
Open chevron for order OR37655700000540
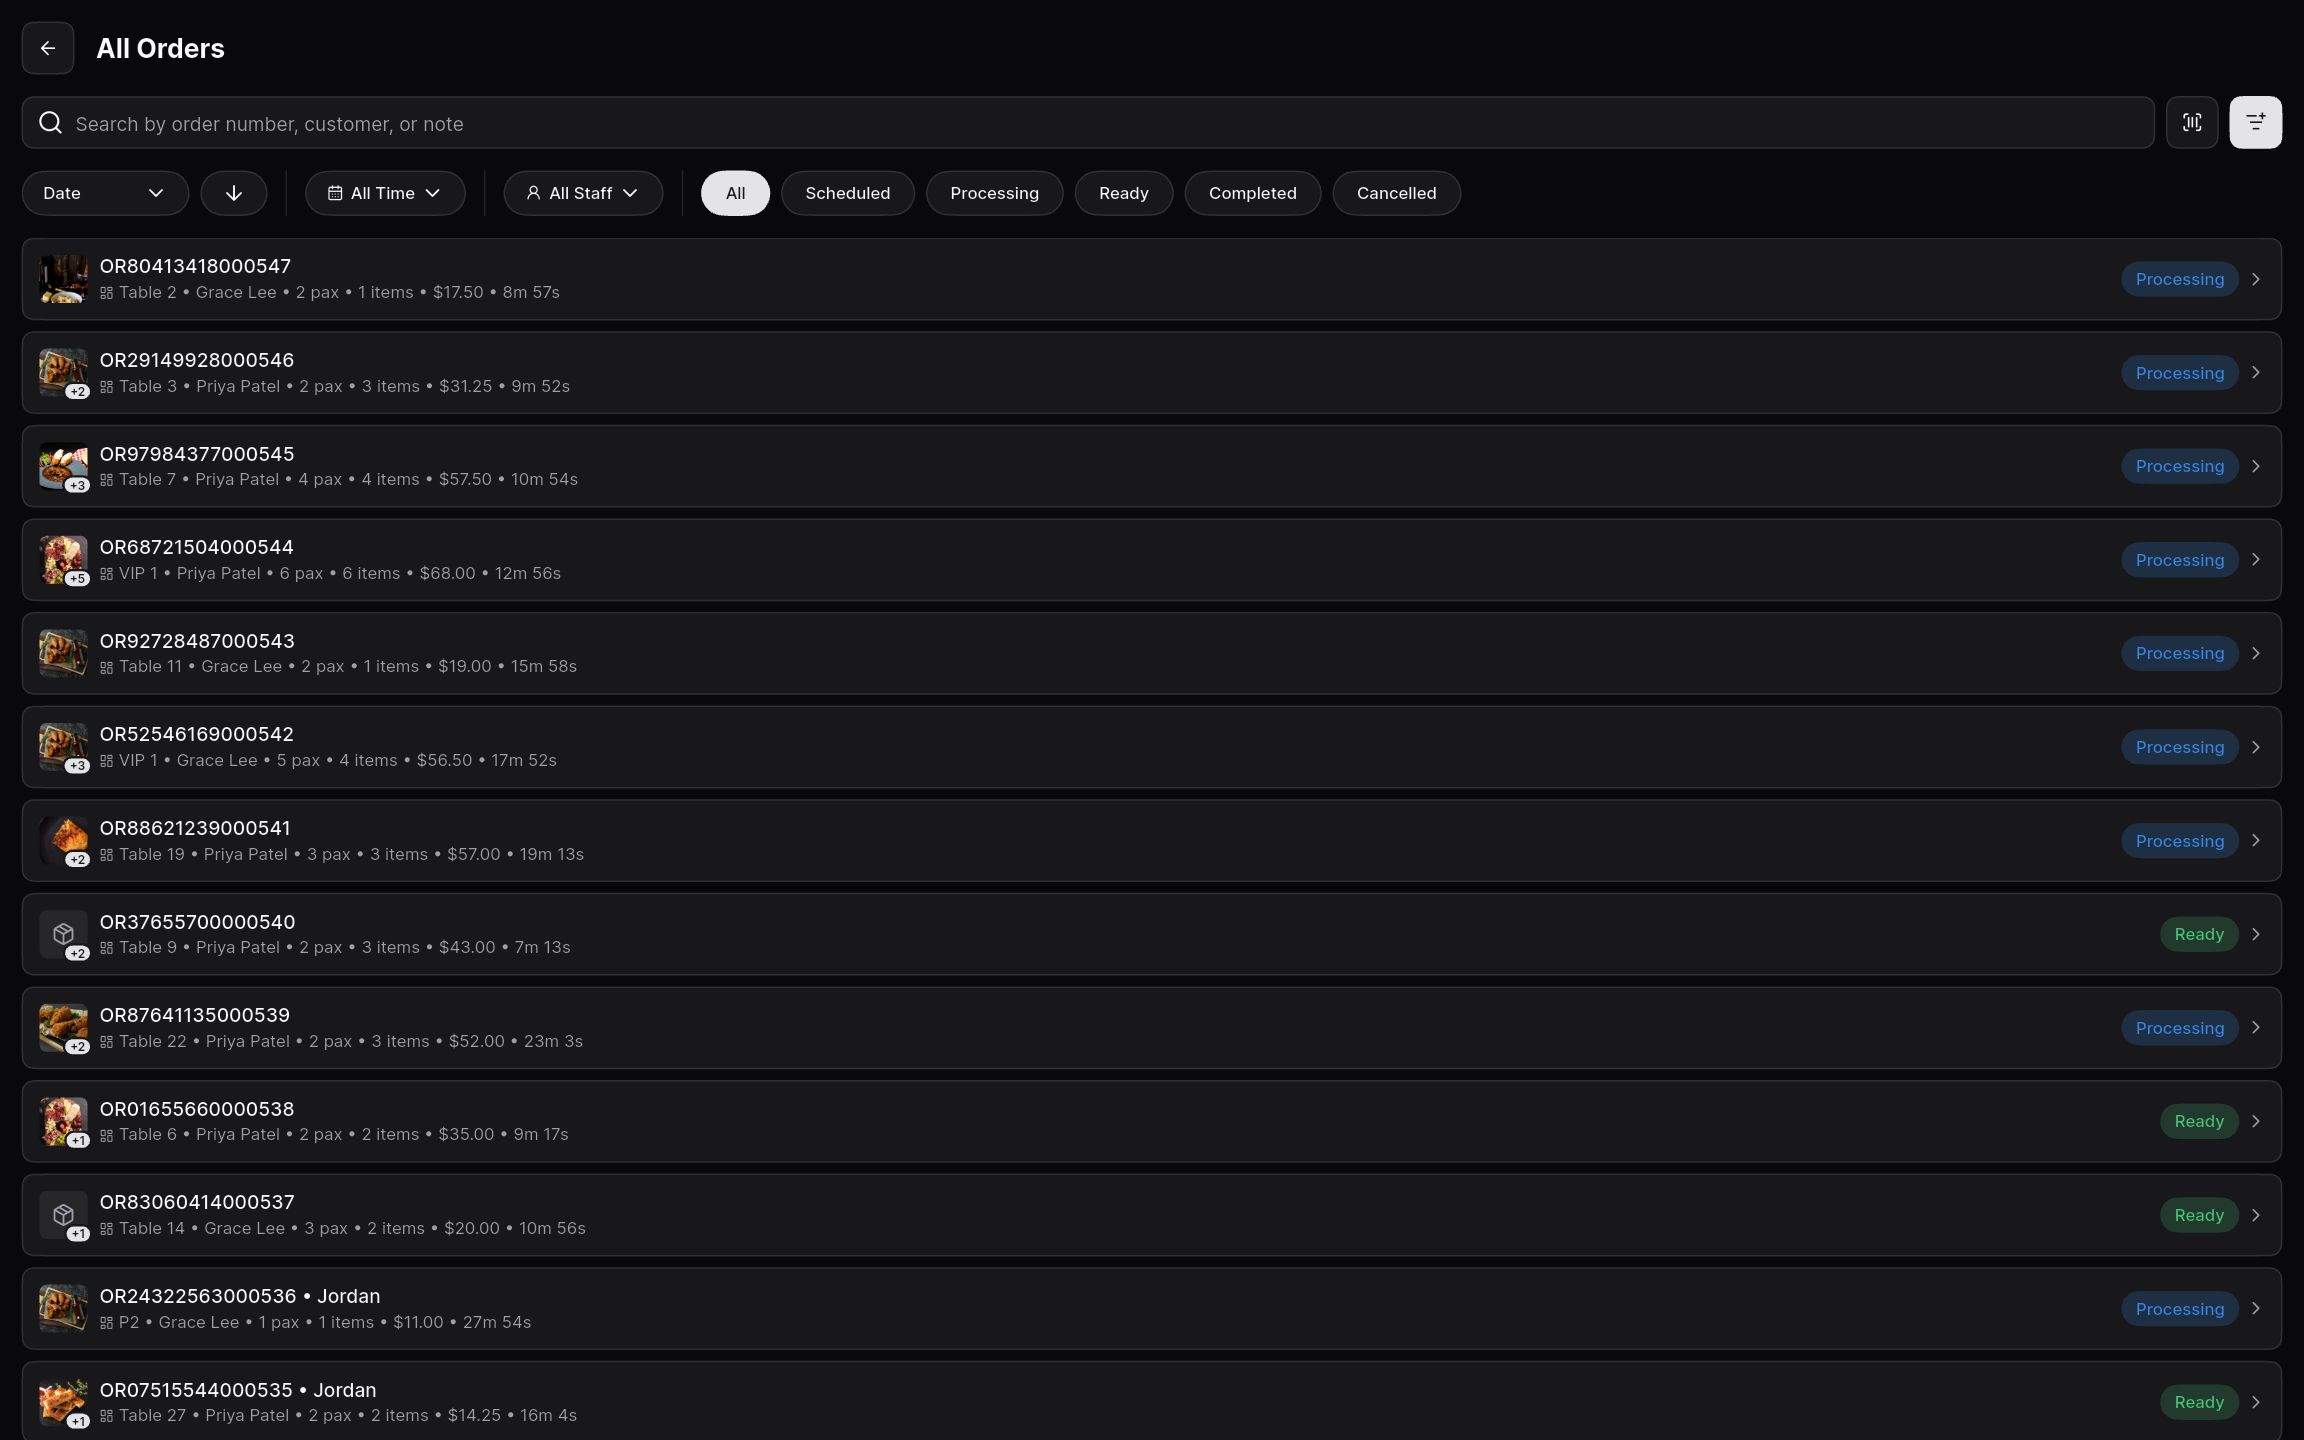2256,934
